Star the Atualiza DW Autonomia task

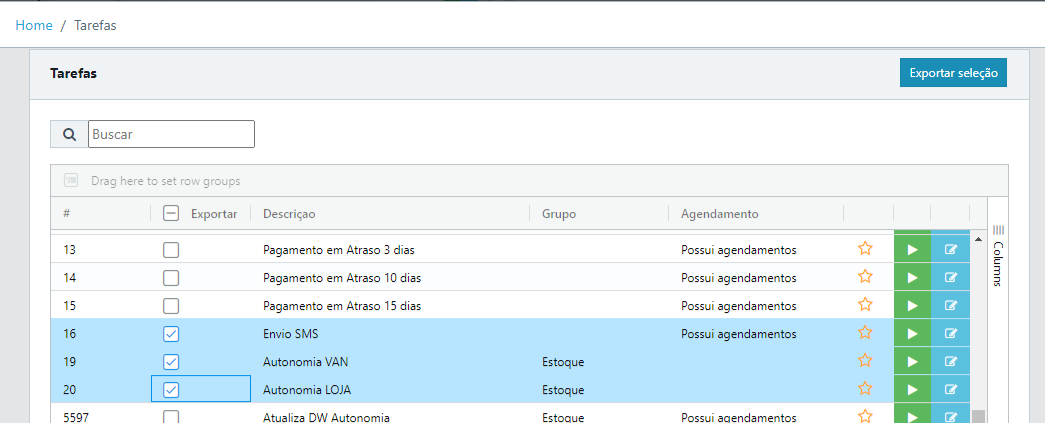[x=865, y=416]
